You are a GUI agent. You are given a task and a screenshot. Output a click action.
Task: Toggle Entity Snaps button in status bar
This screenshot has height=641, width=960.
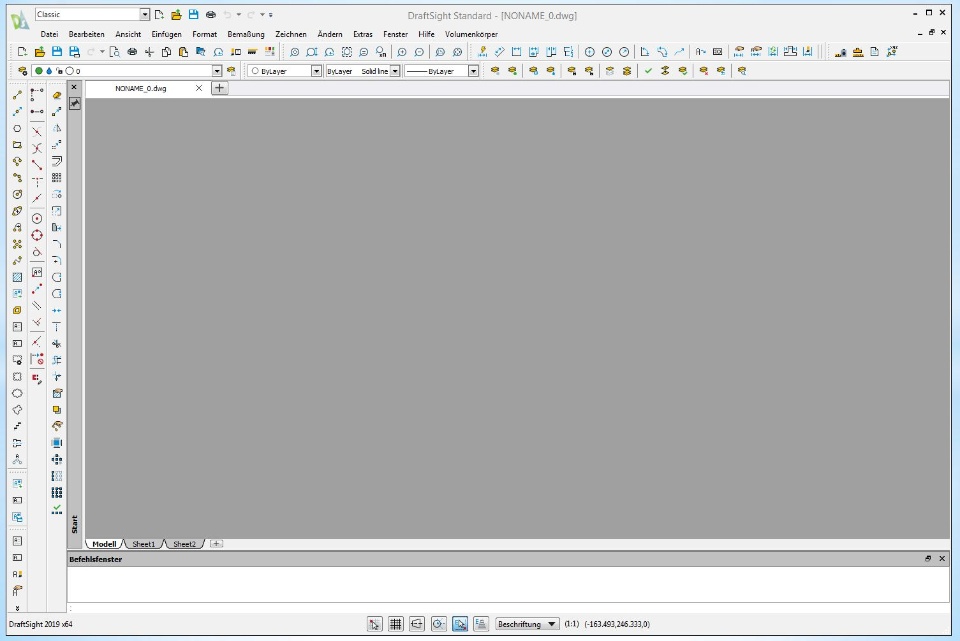[460, 624]
